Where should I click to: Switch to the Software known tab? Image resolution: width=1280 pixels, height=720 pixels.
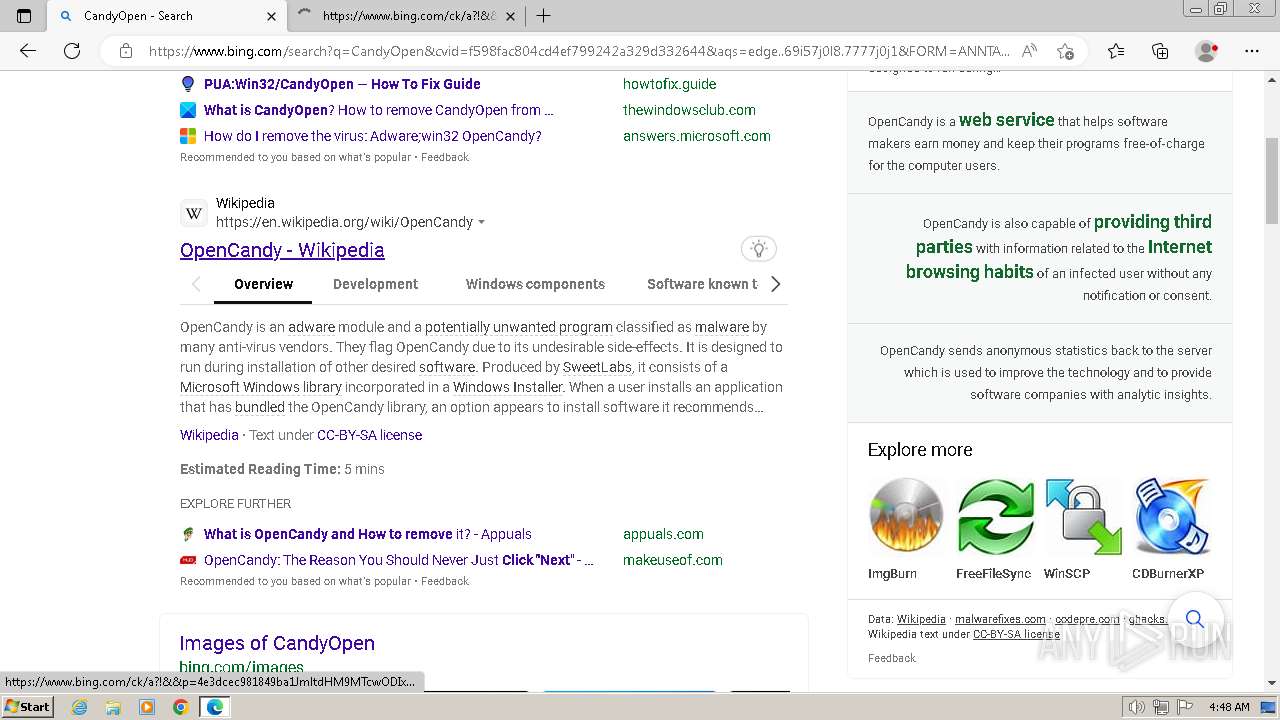point(702,284)
